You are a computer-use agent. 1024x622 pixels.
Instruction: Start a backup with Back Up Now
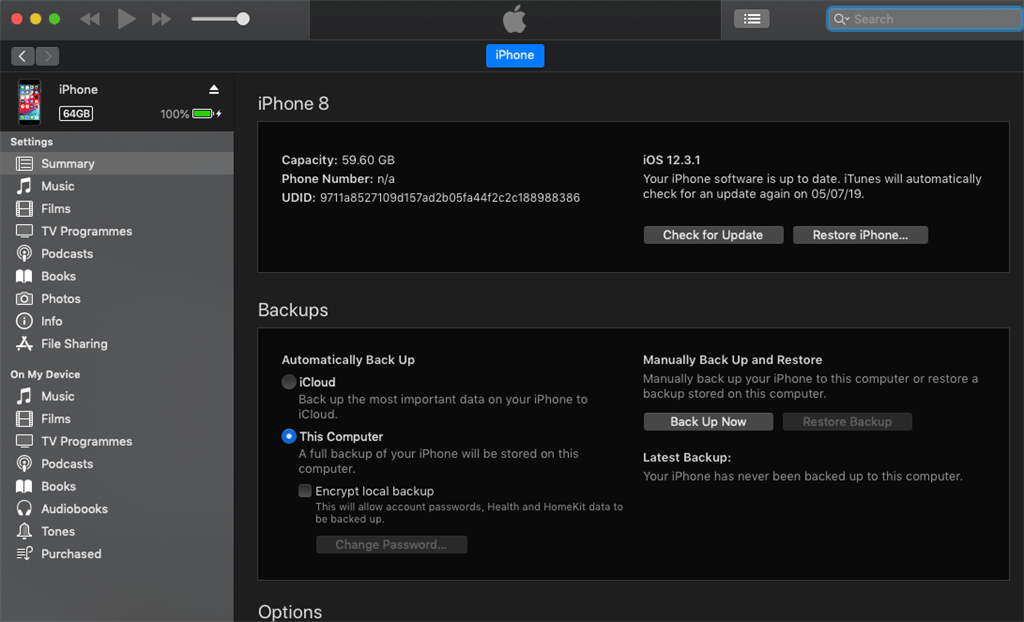pos(708,421)
